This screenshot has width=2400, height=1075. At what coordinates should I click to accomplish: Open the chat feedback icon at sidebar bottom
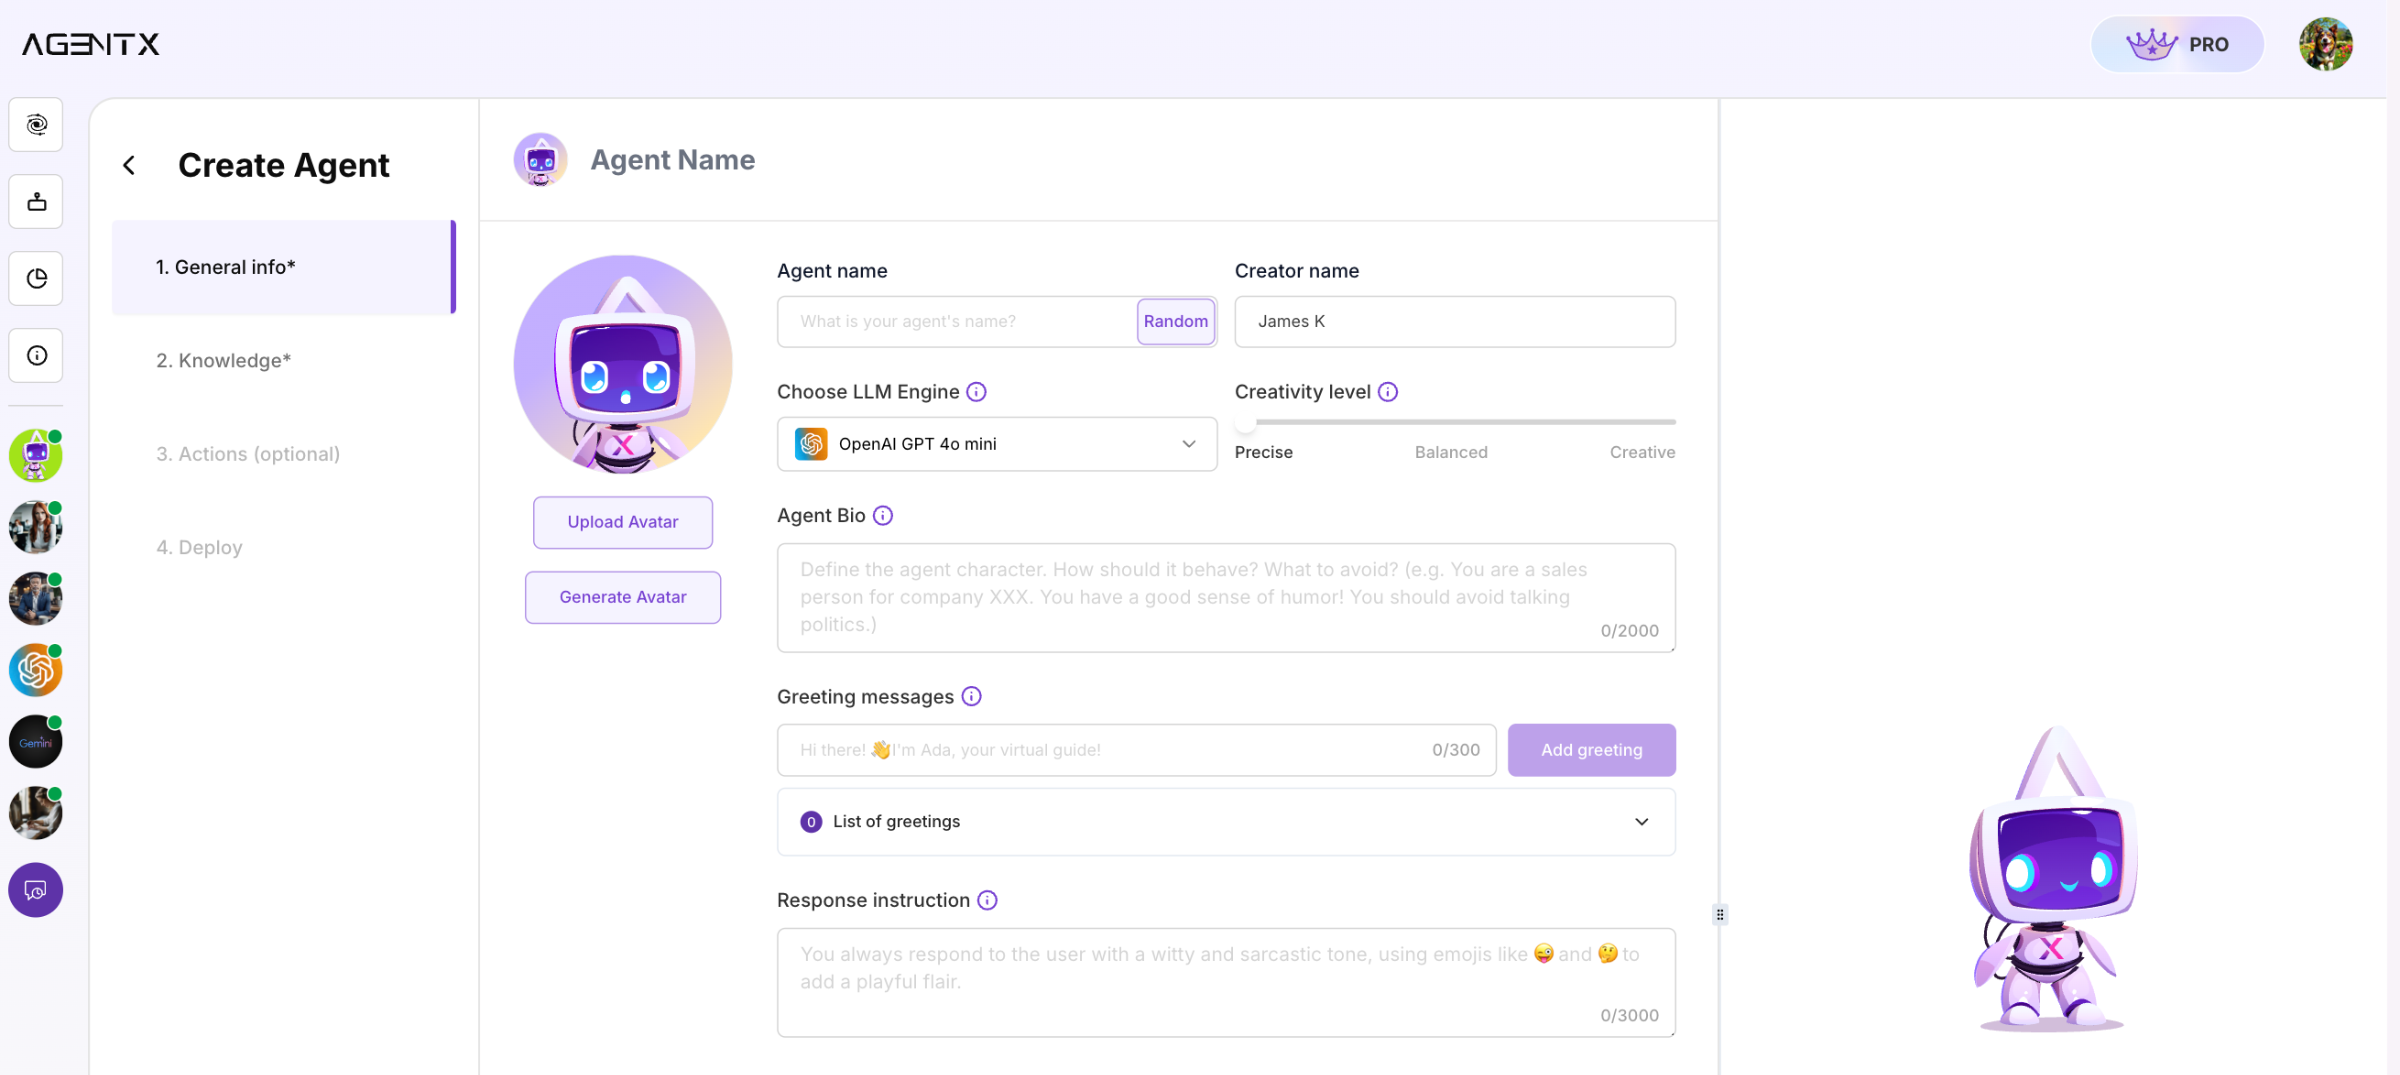[35, 890]
